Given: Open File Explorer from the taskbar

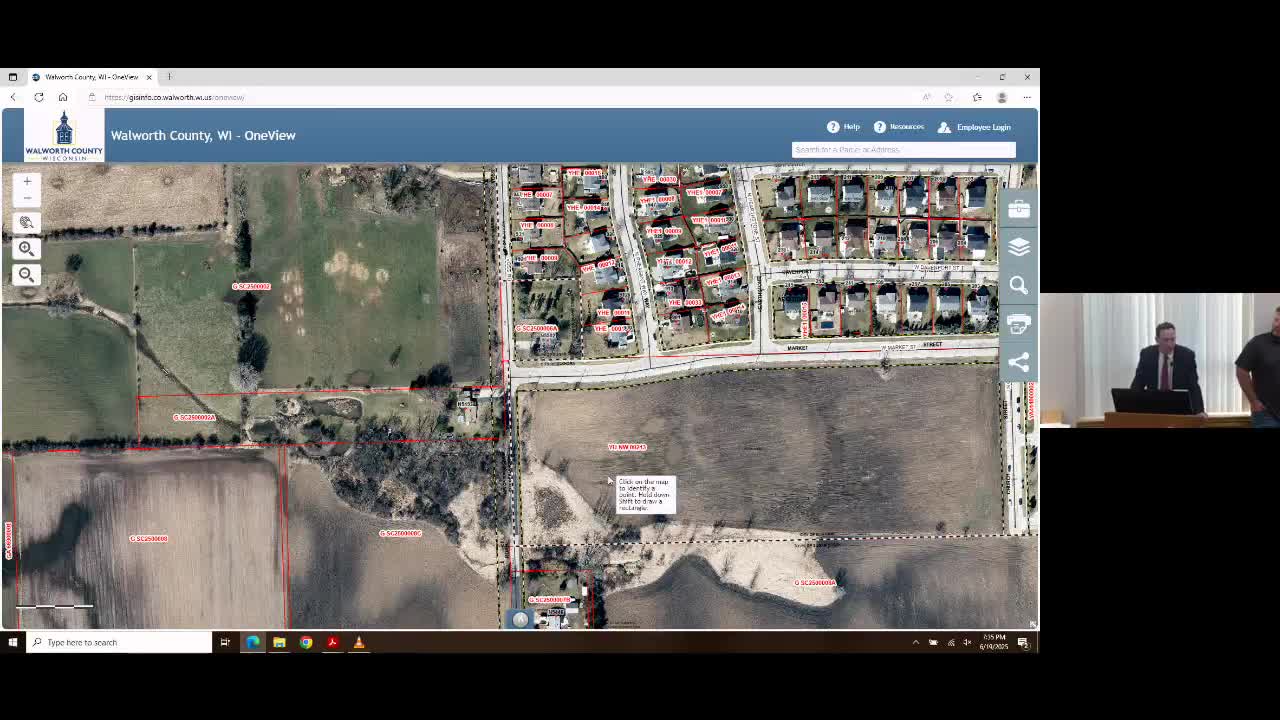Looking at the screenshot, I should (x=279, y=642).
